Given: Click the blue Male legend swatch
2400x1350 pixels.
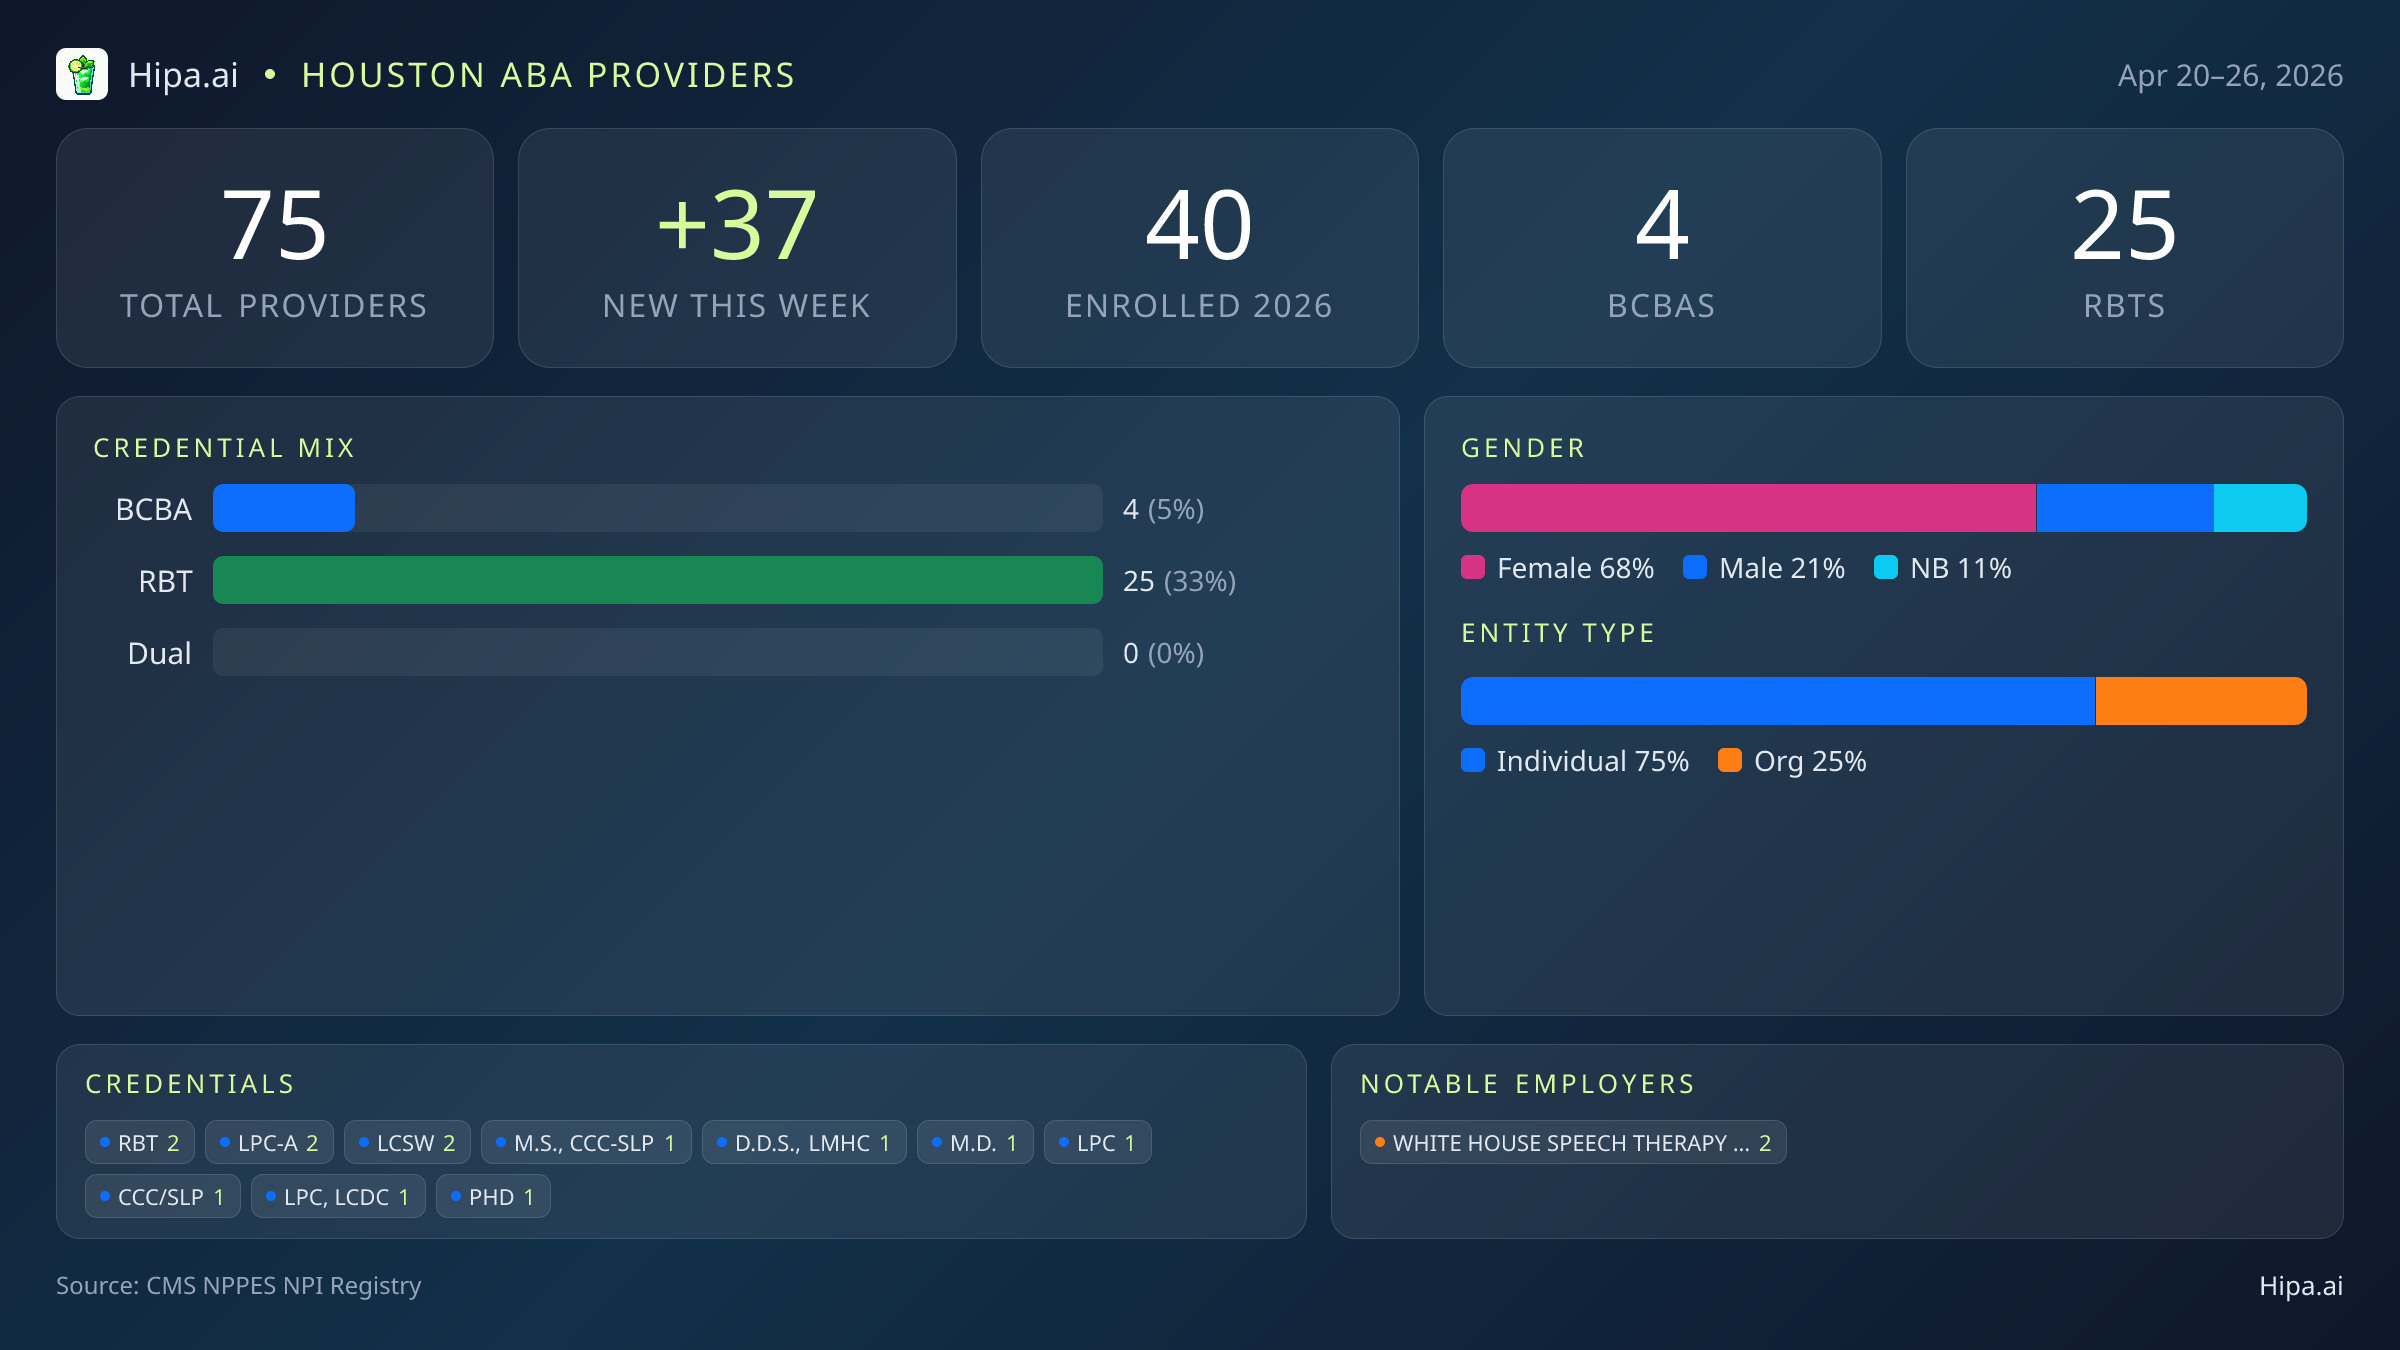Looking at the screenshot, I should click(x=1694, y=567).
